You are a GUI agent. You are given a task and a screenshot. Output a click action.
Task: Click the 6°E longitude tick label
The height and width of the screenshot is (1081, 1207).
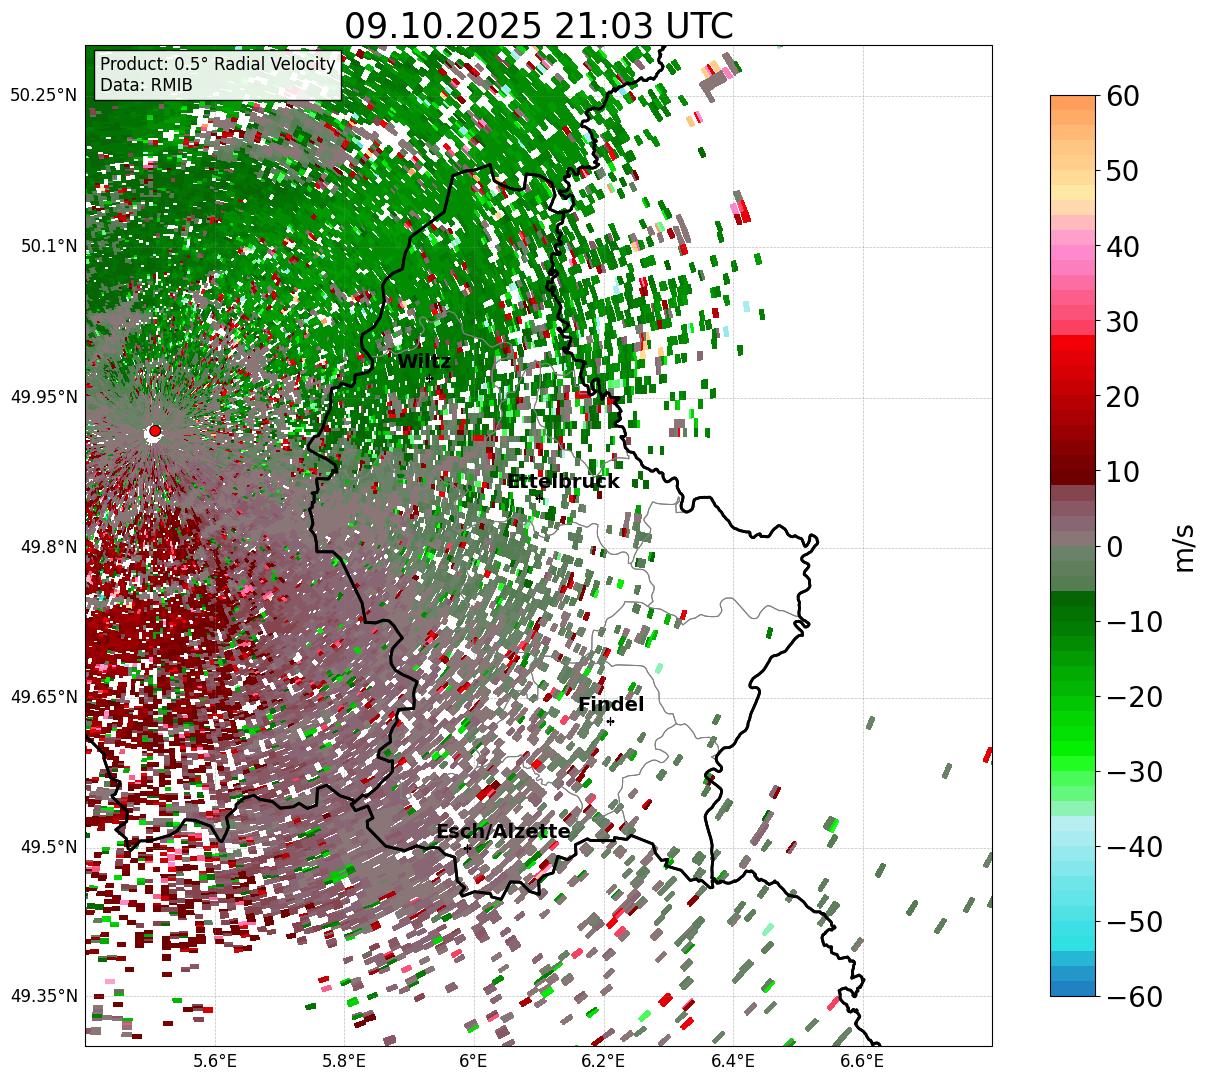473,1061
